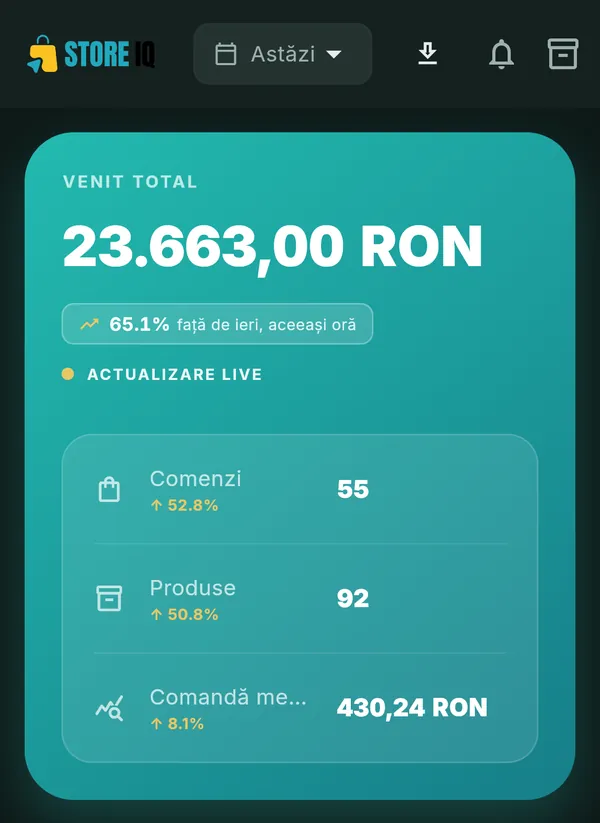Select the orders count 55
The image size is (600, 823).
353,489
